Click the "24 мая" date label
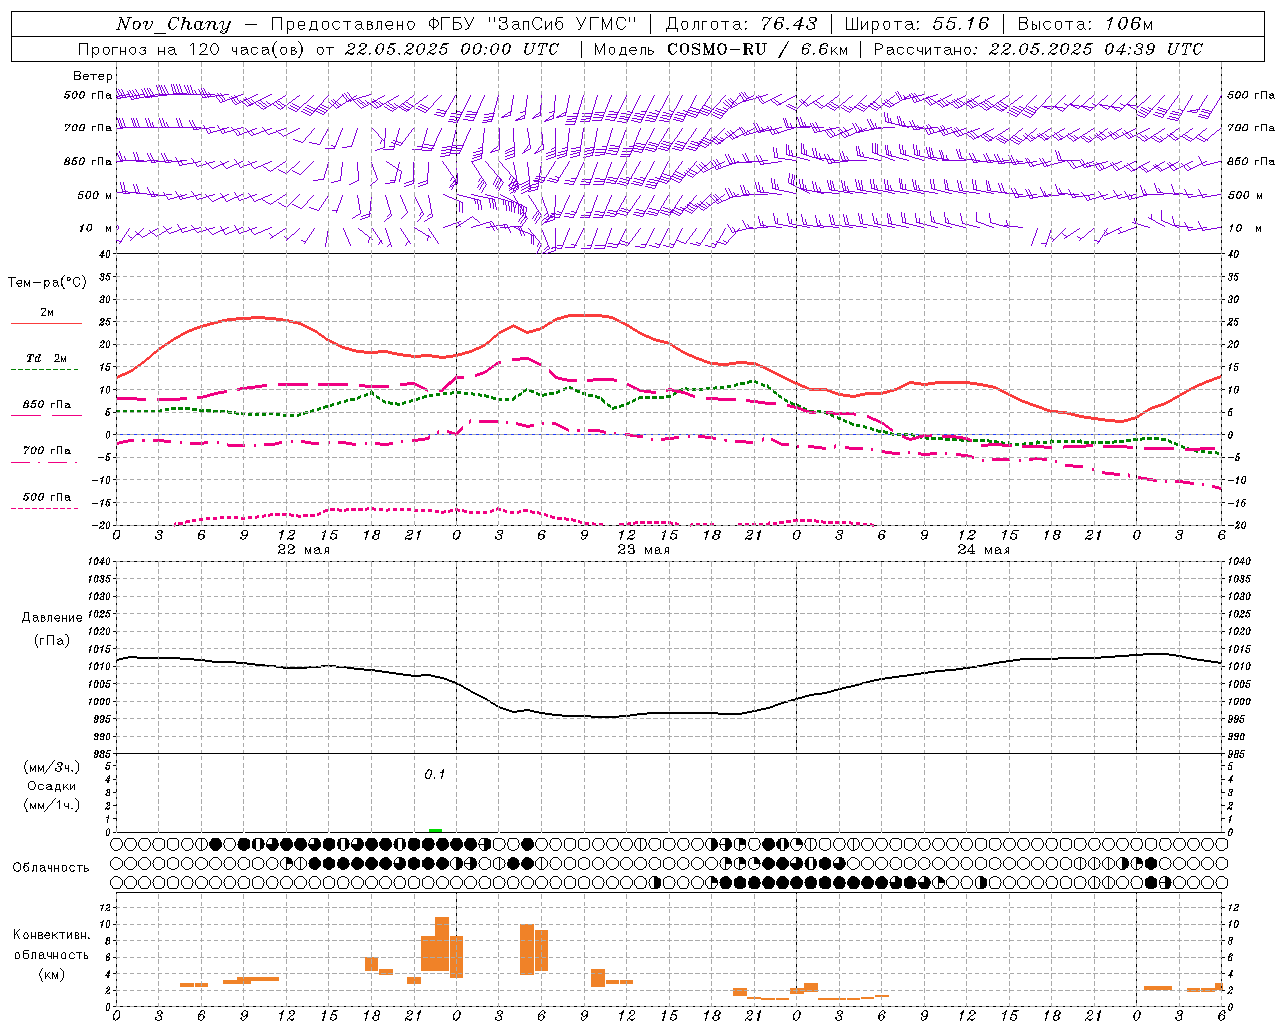Image resolution: width=1280 pixels, height=1024 pixels. [983, 550]
